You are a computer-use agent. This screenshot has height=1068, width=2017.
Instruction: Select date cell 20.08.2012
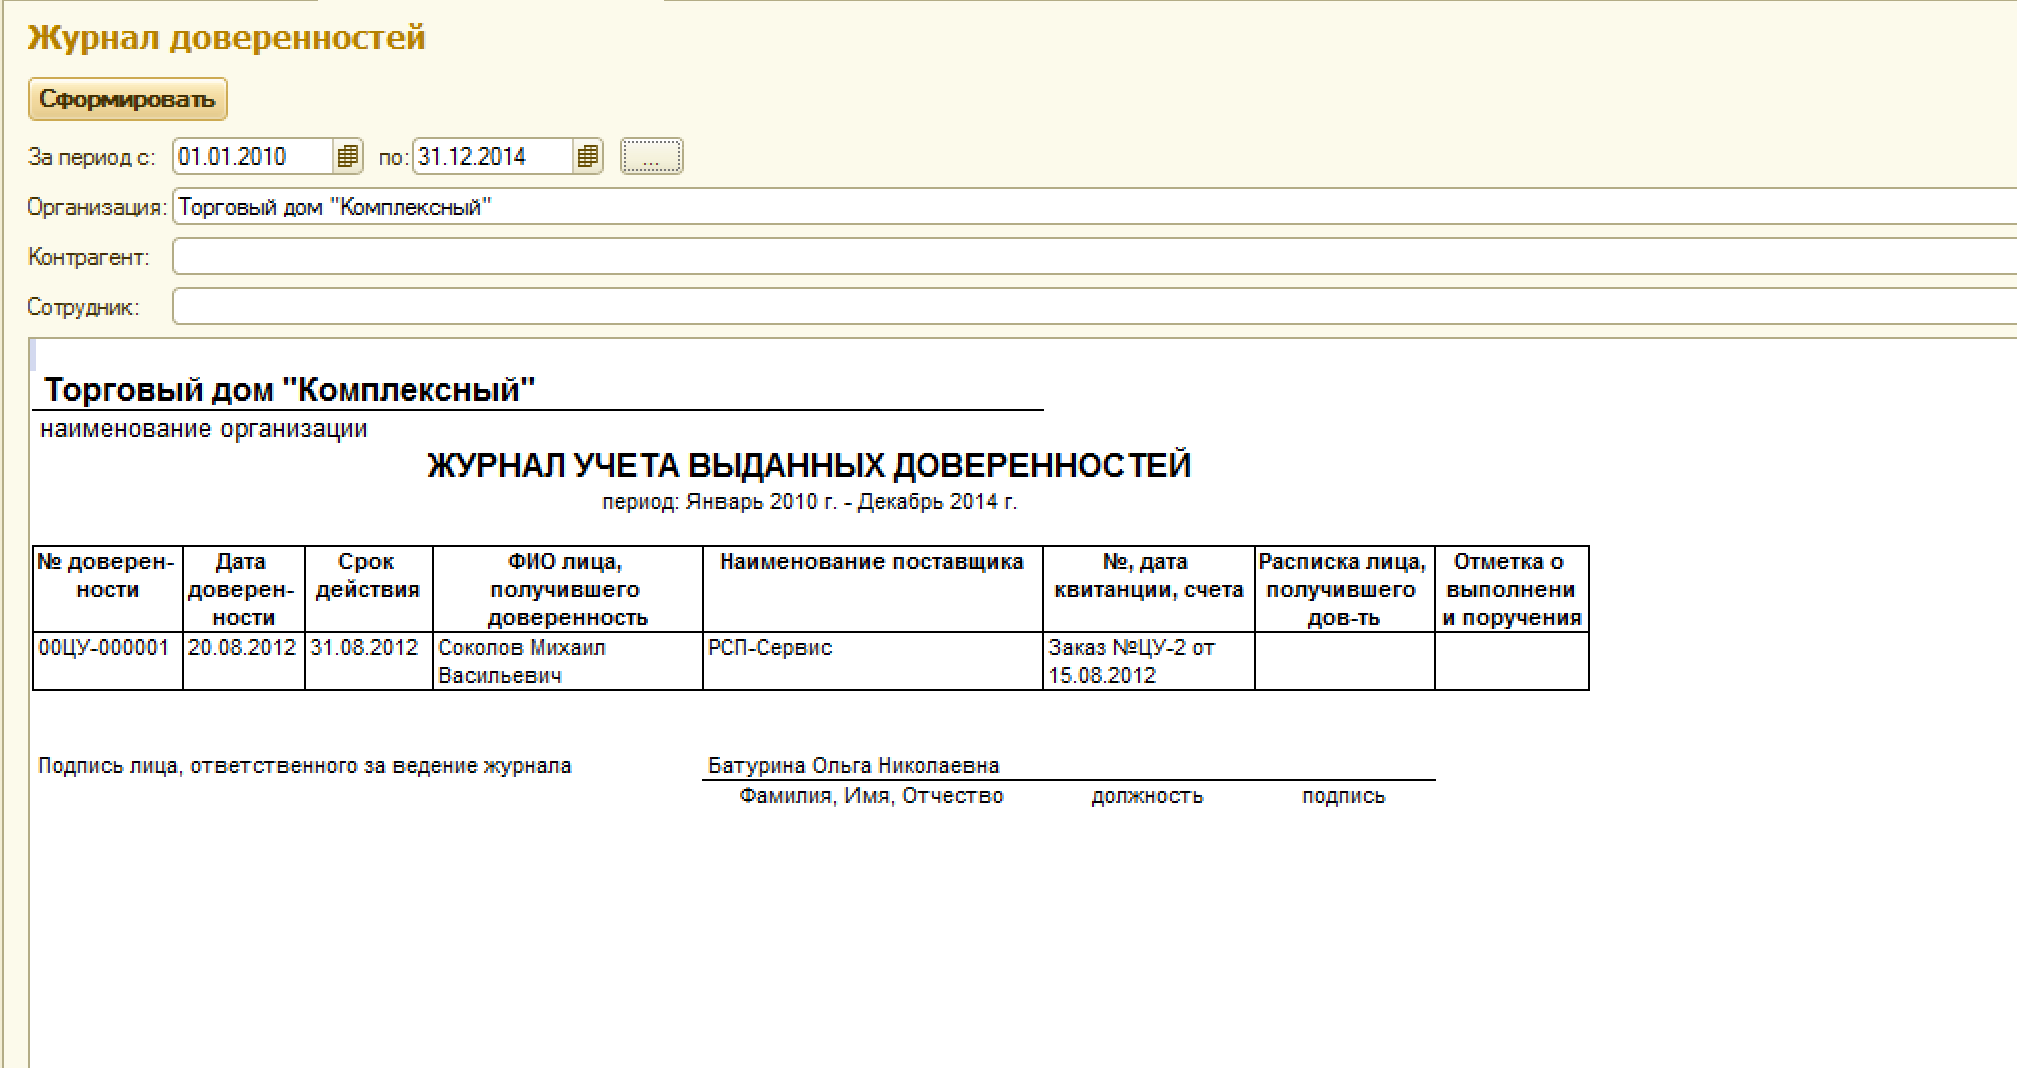coord(243,661)
